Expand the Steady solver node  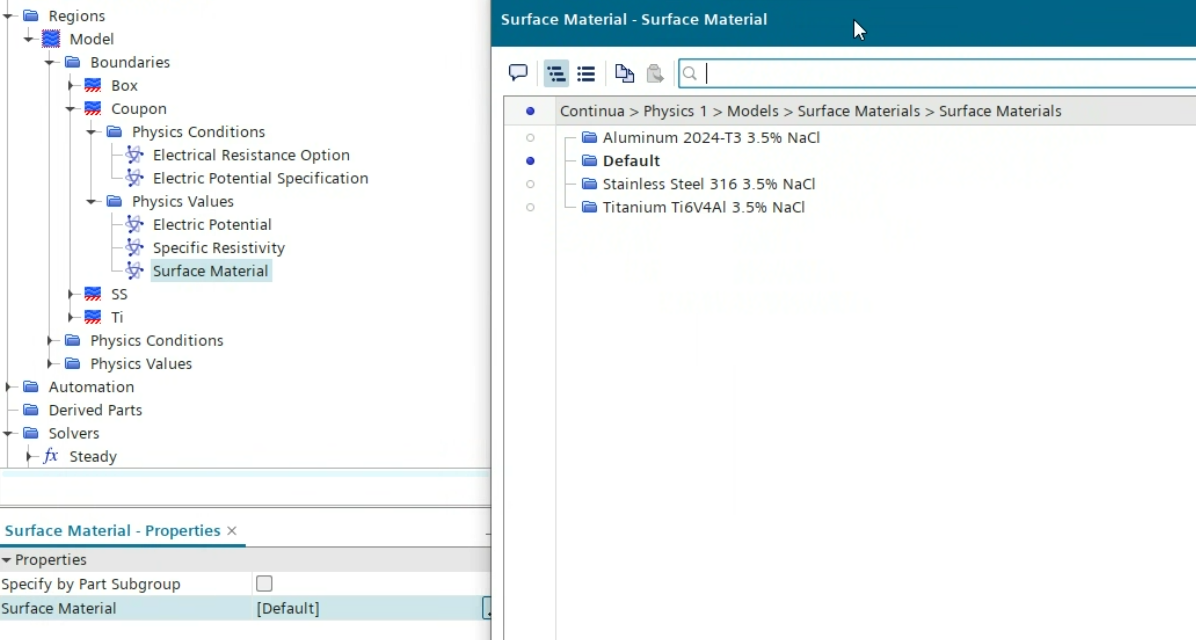coord(29,456)
